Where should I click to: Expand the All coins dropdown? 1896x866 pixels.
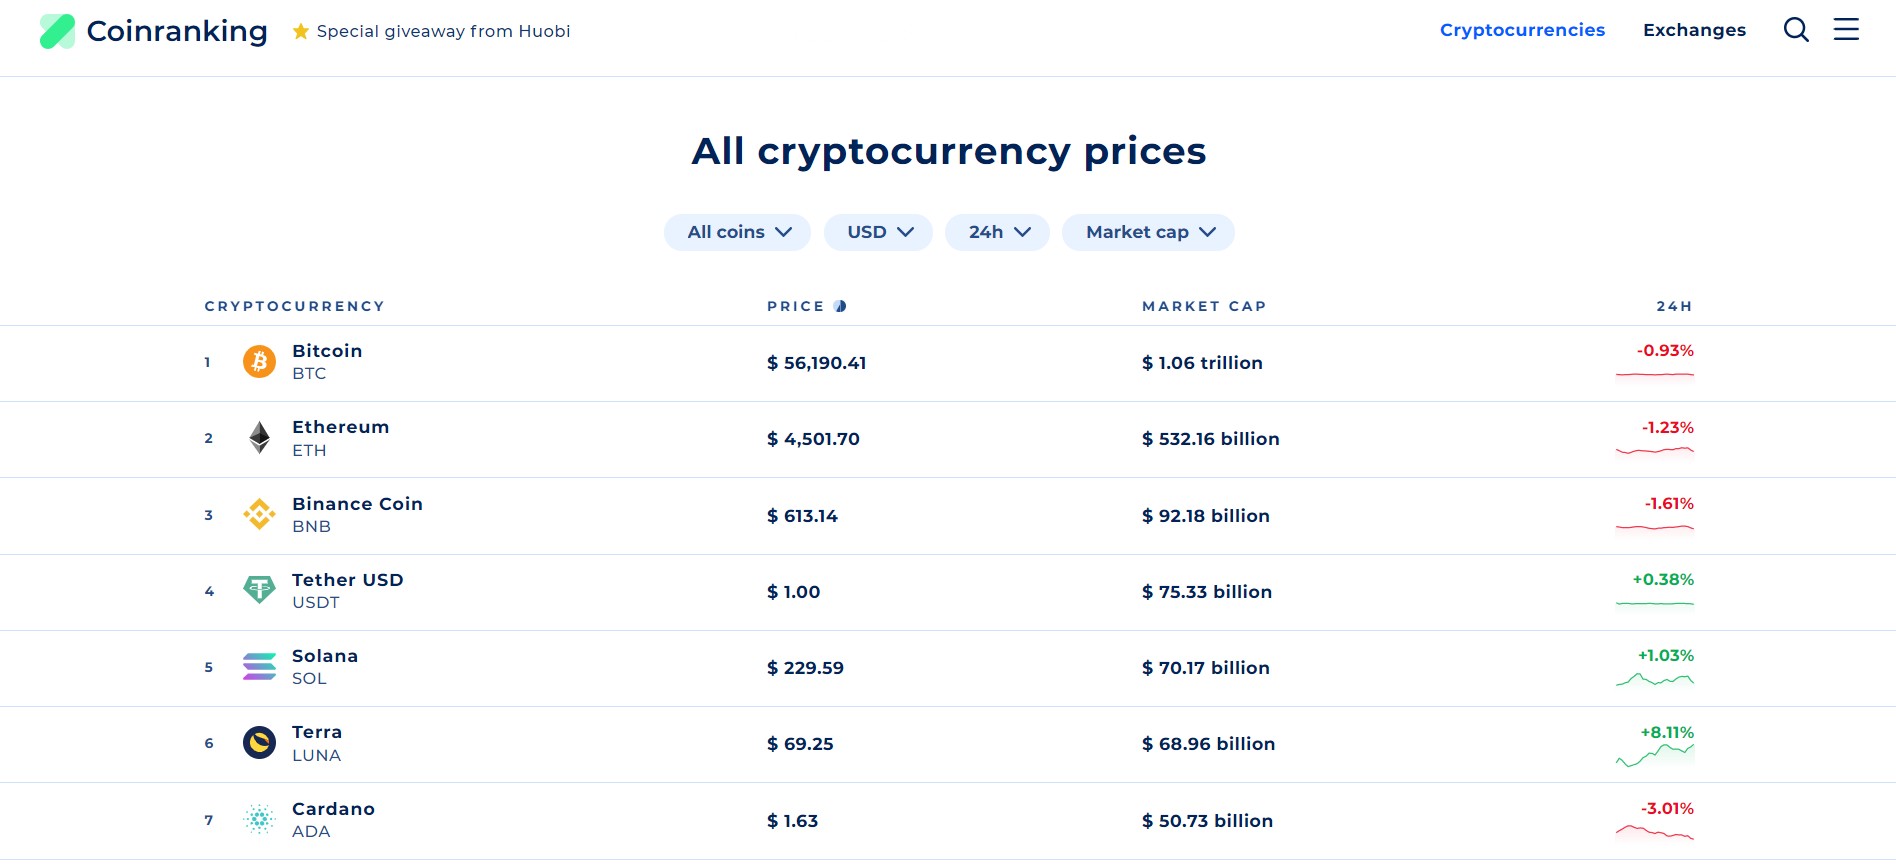738,232
